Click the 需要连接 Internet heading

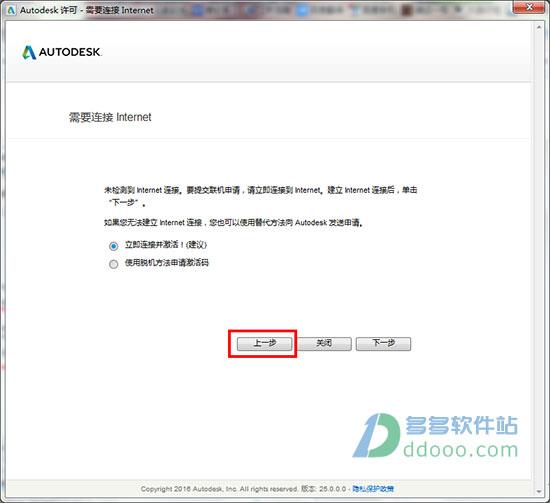click(110, 117)
